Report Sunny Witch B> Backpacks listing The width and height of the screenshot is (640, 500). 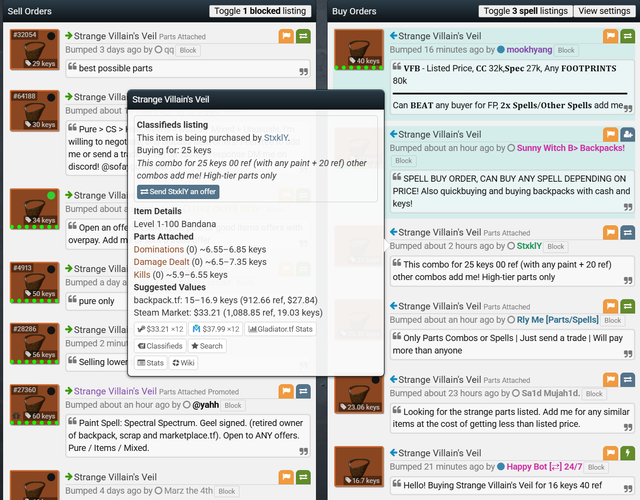pos(610,134)
